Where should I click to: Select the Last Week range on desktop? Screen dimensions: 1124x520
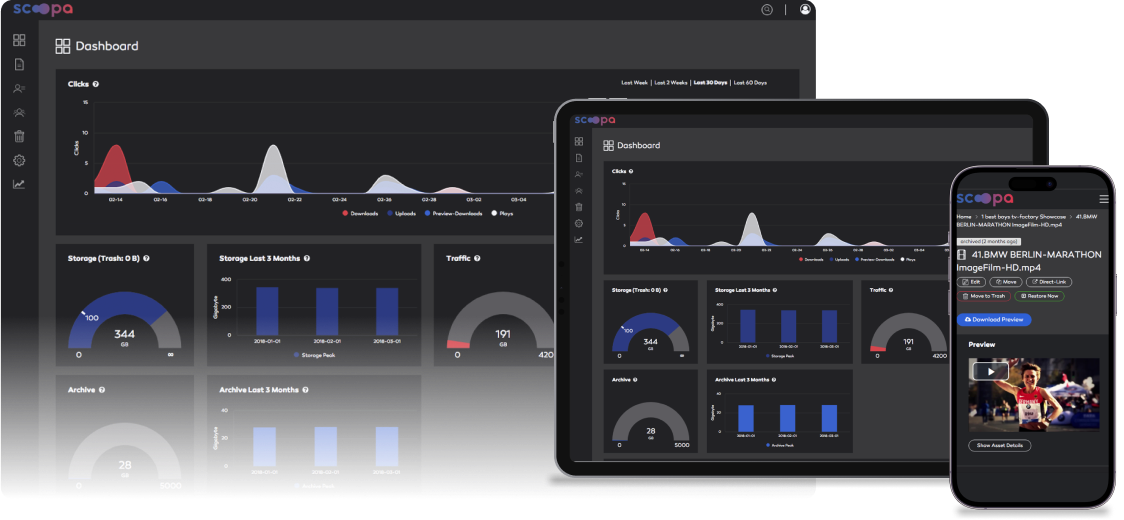(x=634, y=82)
